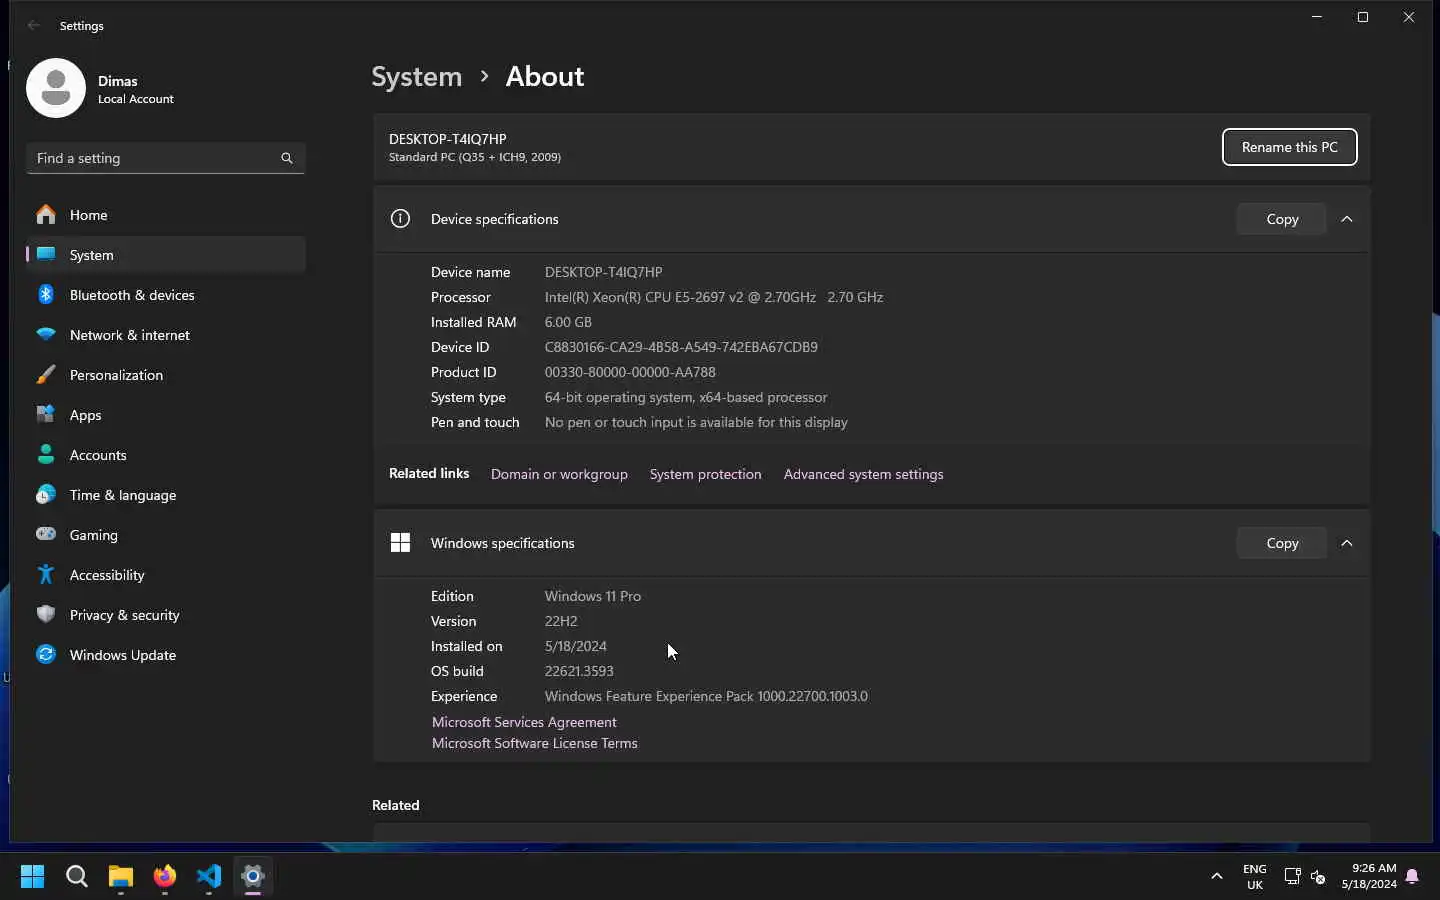Open the Home settings page
The width and height of the screenshot is (1440, 900).
[x=166, y=215]
